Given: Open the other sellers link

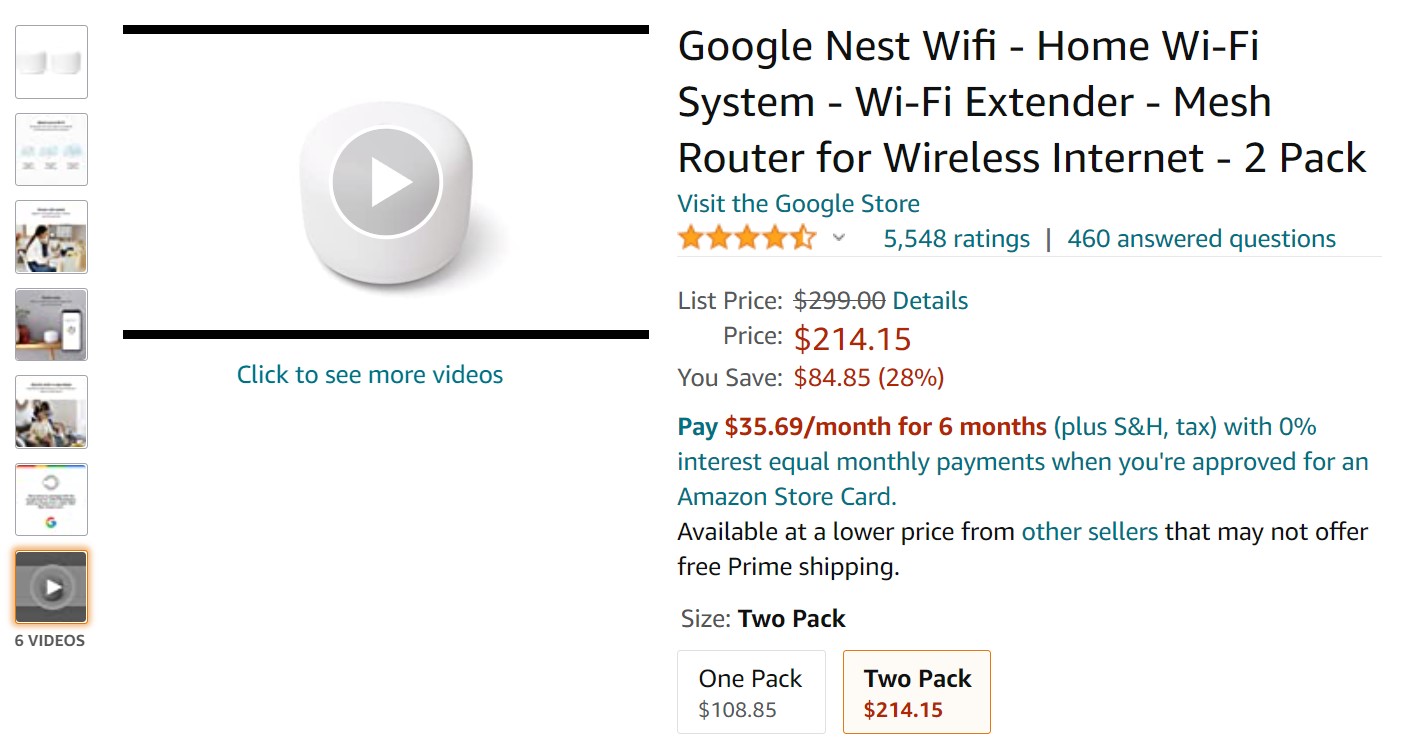Looking at the screenshot, I should pyautogui.click(x=1089, y=532).
